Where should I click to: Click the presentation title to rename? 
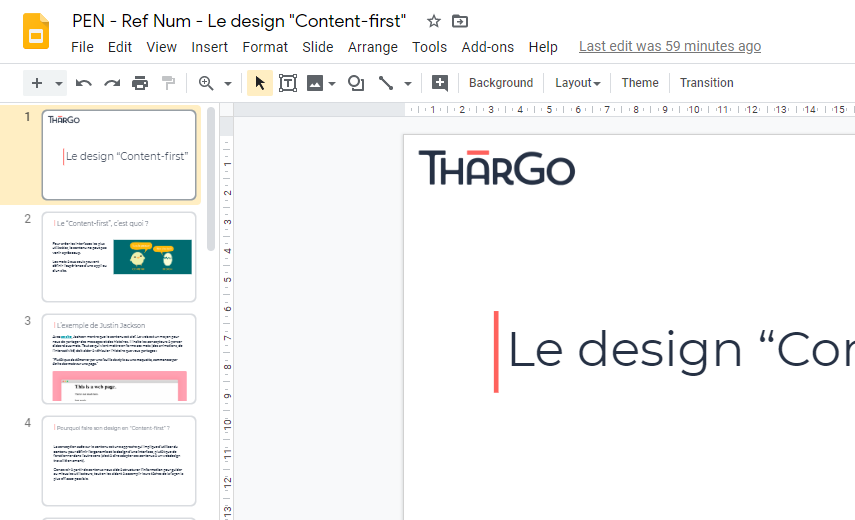tap(239, 21)
